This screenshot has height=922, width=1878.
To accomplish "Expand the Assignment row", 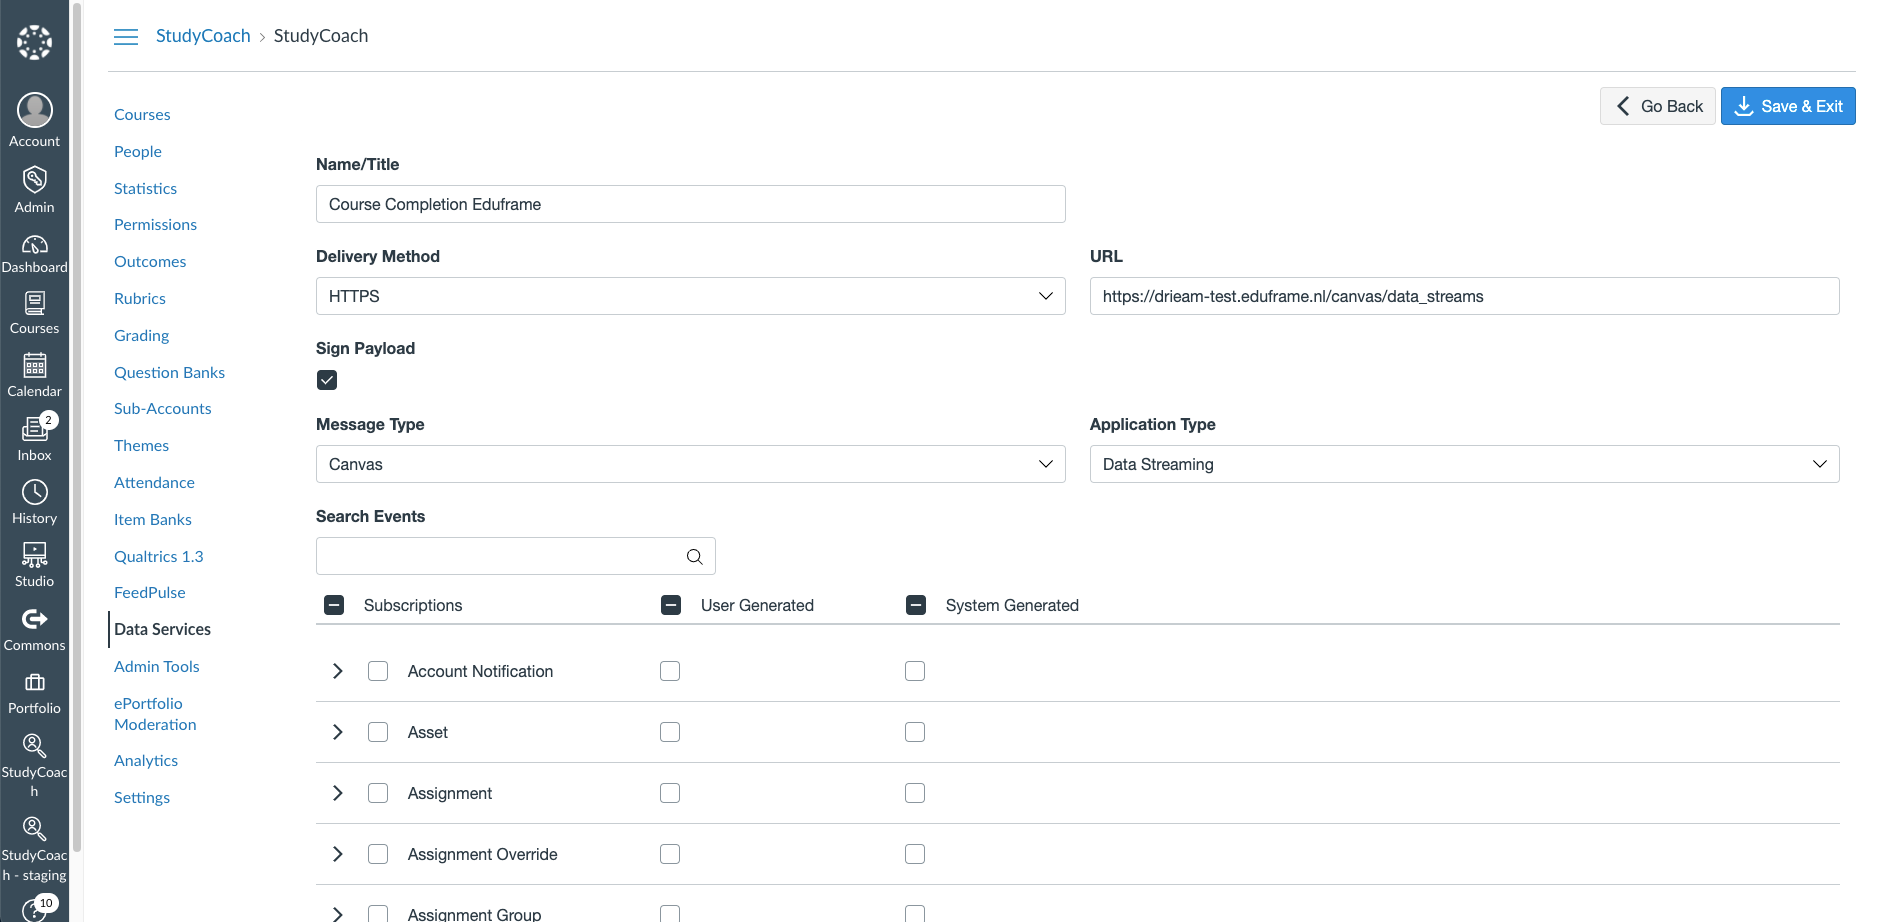I will [337, 793].
